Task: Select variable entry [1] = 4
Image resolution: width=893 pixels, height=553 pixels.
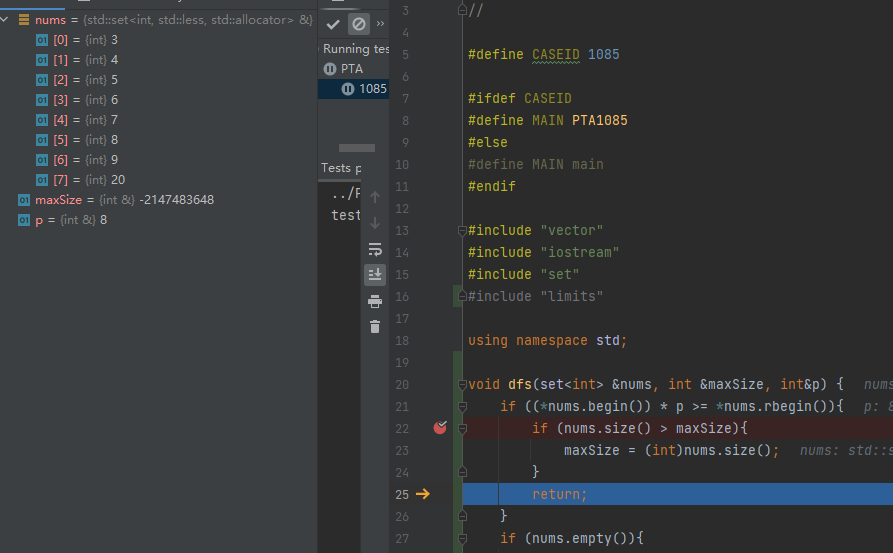Action: [x=158, y=60]
